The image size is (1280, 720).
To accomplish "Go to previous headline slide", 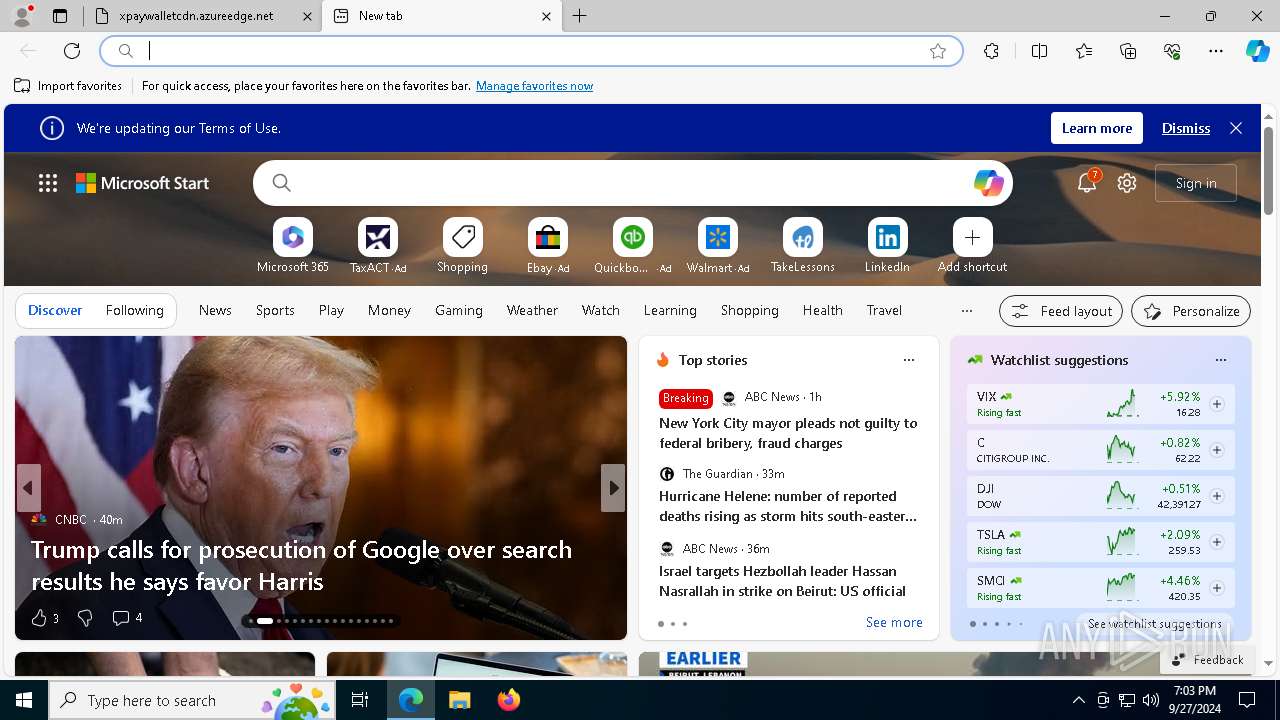I will [x=29, y=488].
